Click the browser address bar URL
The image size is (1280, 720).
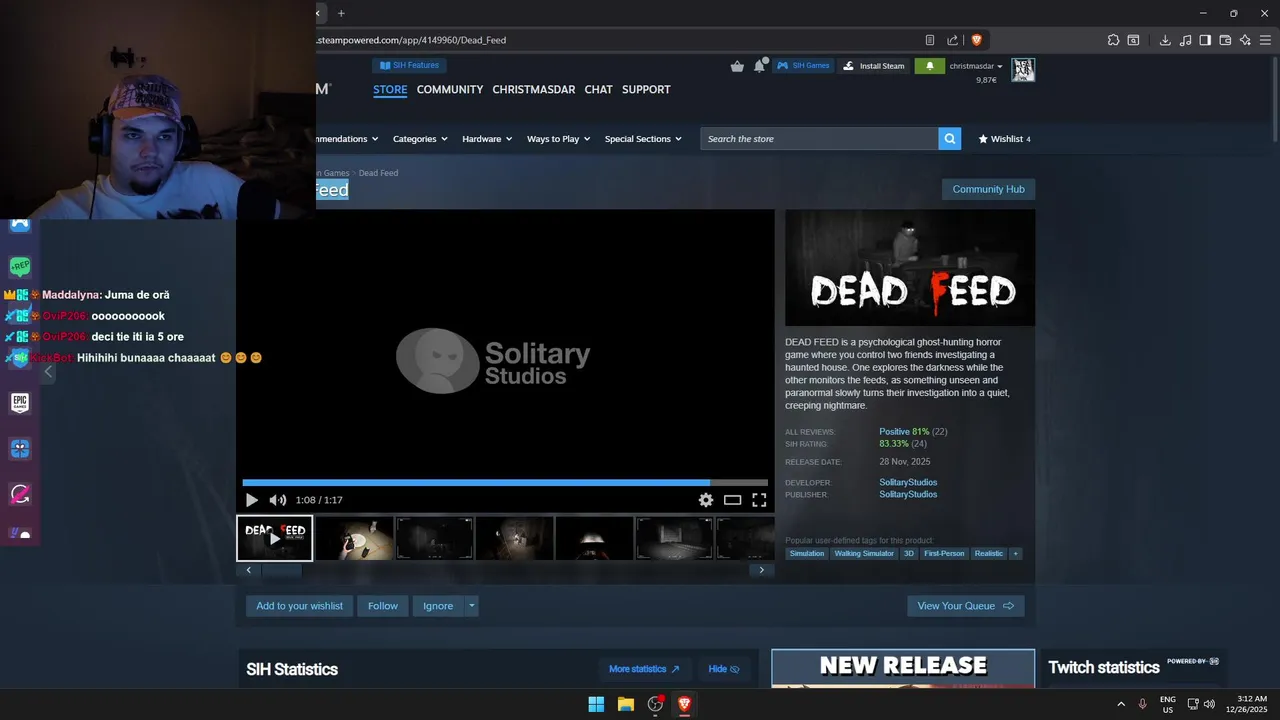point(411,40)
